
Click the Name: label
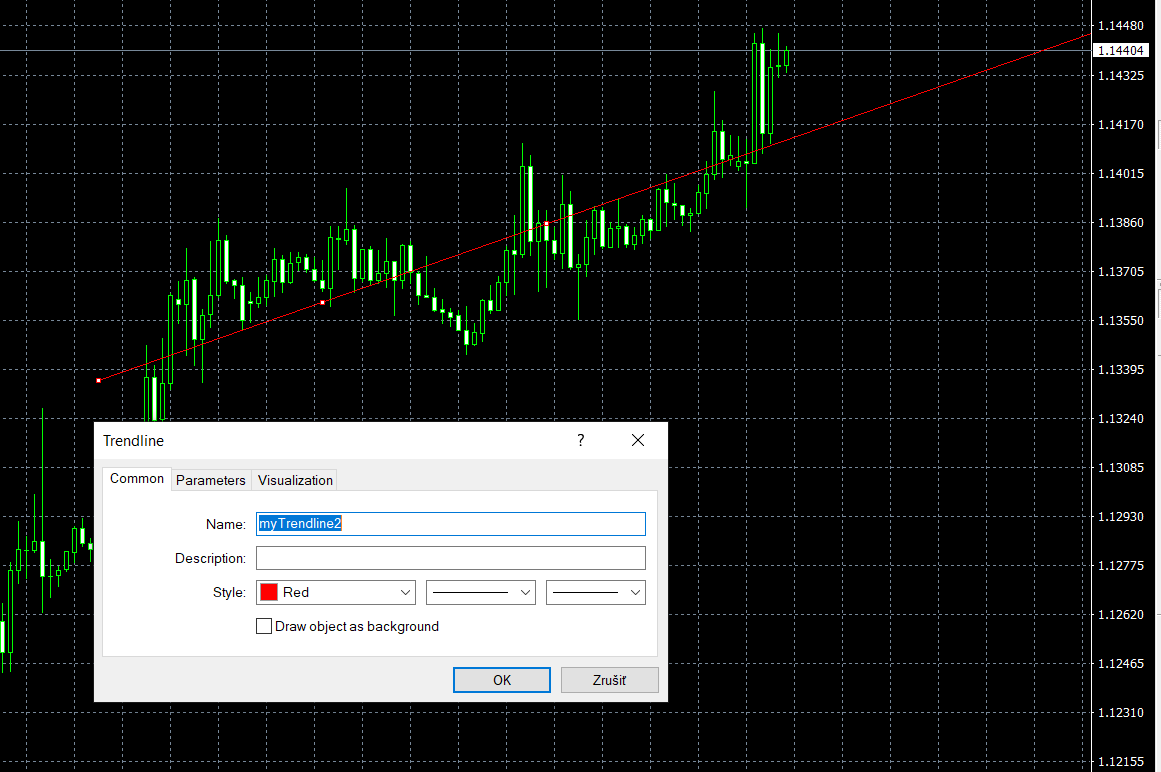coord(226,524)
